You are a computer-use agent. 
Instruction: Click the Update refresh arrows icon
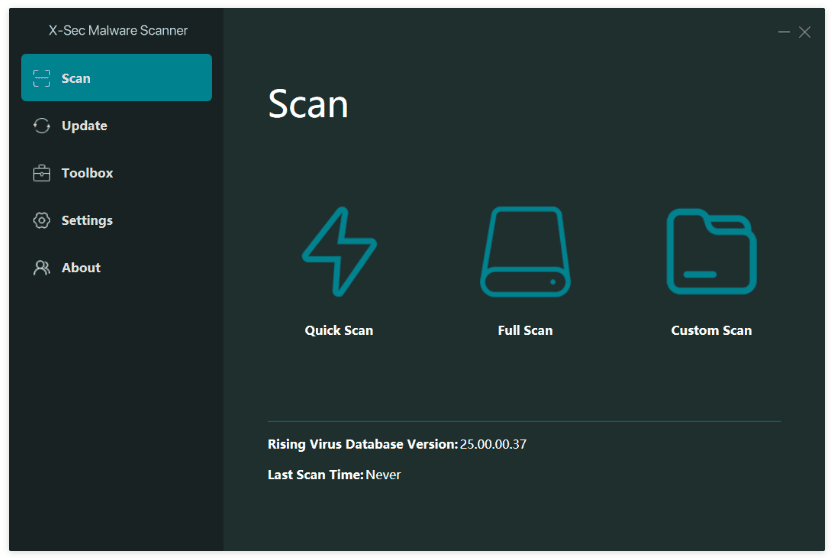pos(41,126)
